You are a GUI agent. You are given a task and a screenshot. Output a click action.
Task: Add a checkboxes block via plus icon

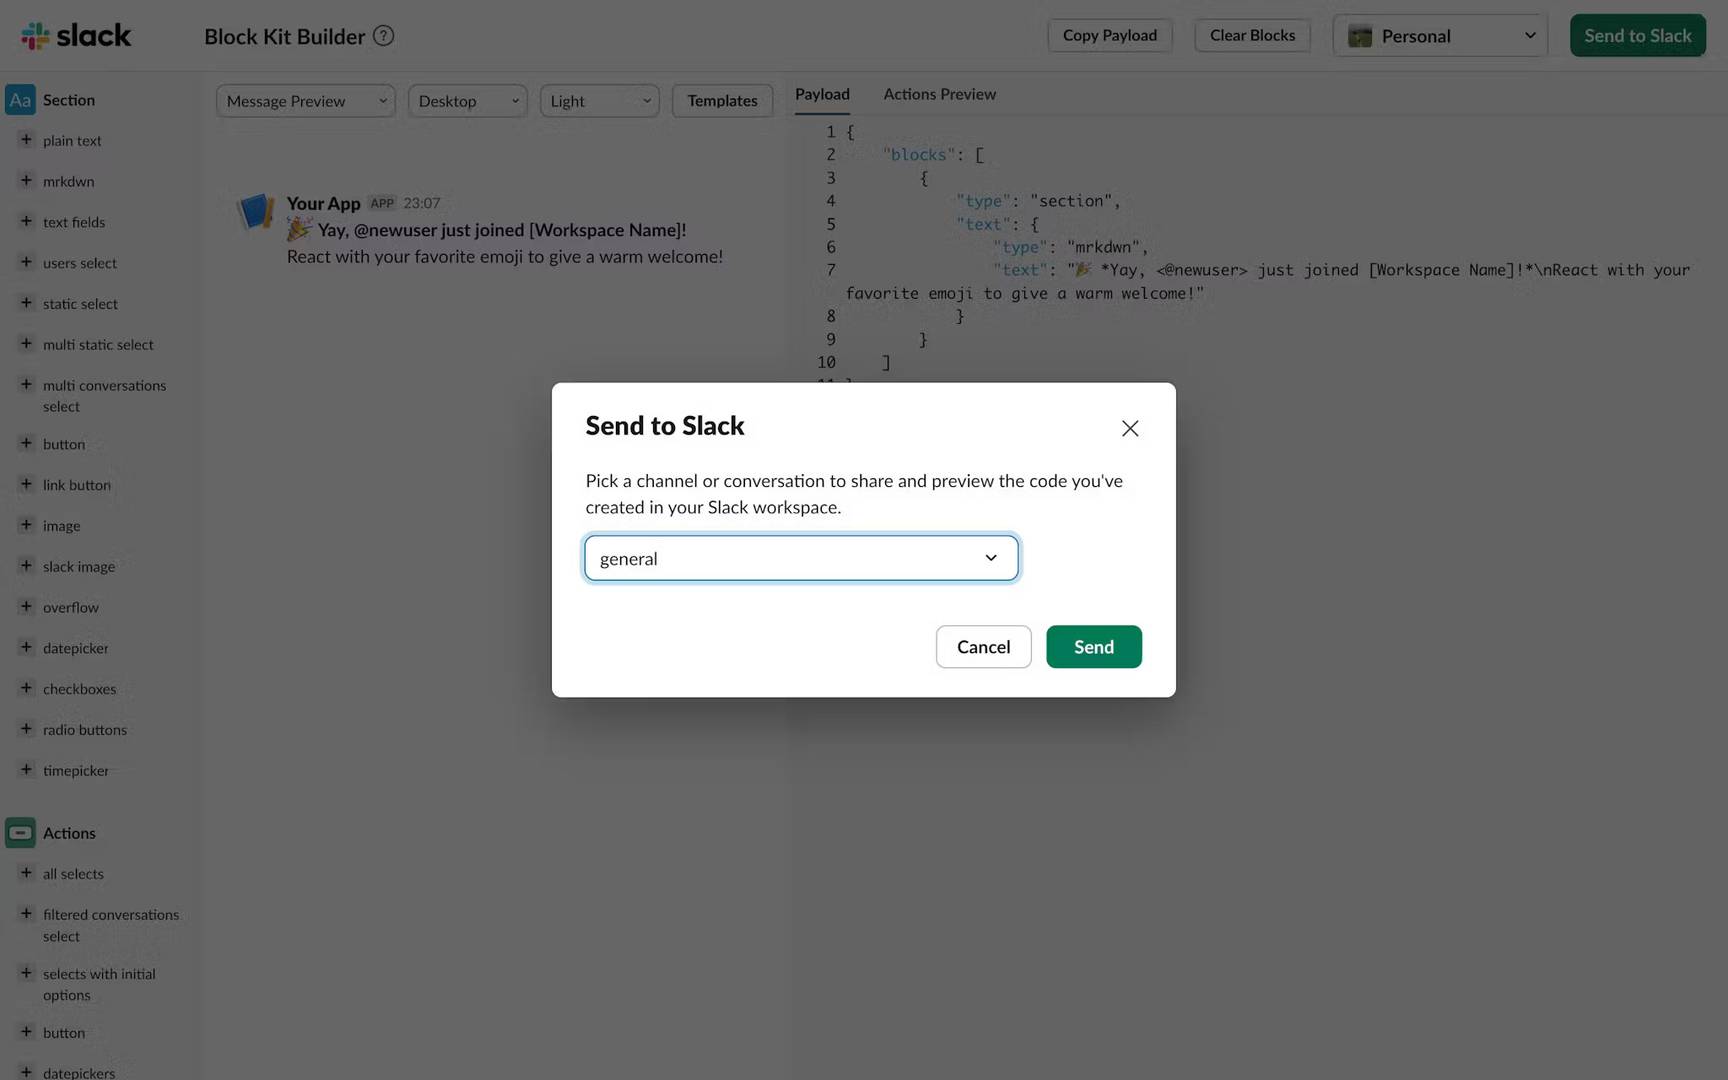pyautogui.click(x=26, y=688)
